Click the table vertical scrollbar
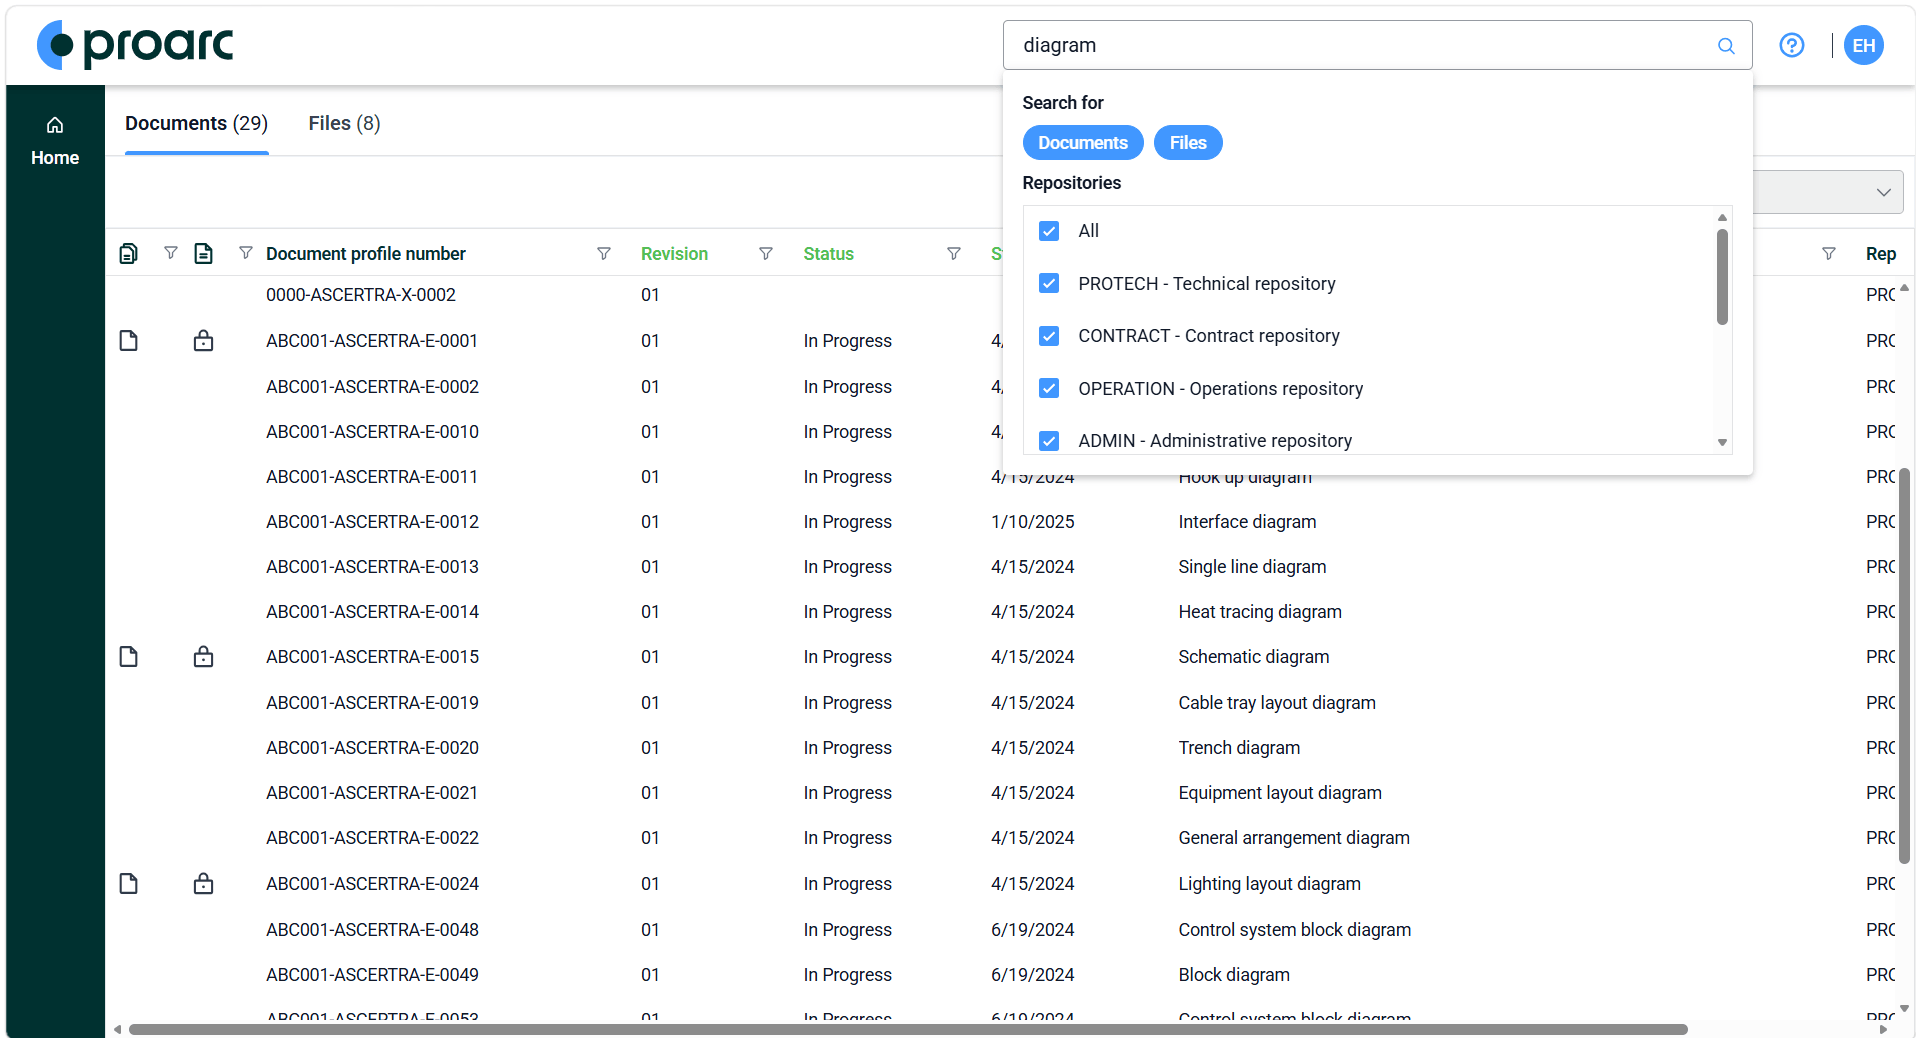 1904,665
